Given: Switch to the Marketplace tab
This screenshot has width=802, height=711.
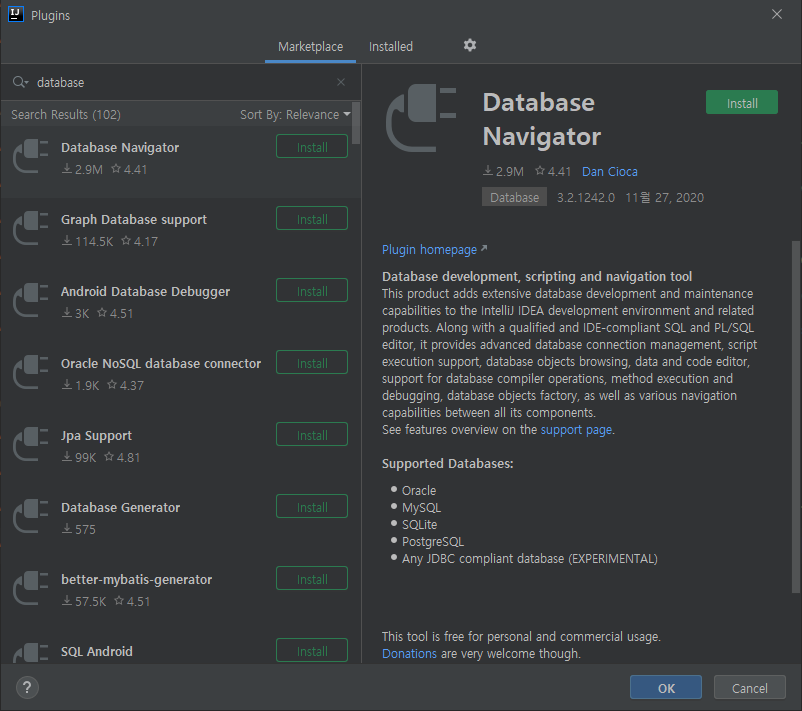Looking at the screenshot, I should (310, 47).
